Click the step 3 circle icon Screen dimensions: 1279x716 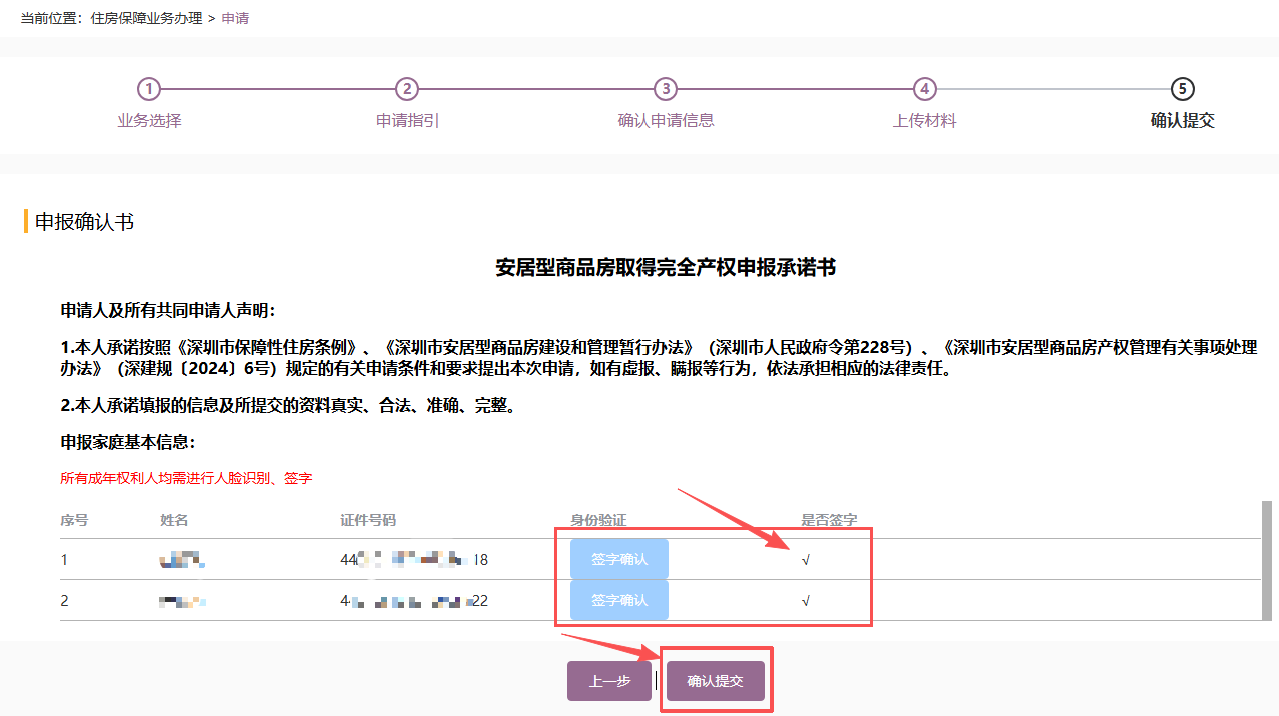(666, 89)
